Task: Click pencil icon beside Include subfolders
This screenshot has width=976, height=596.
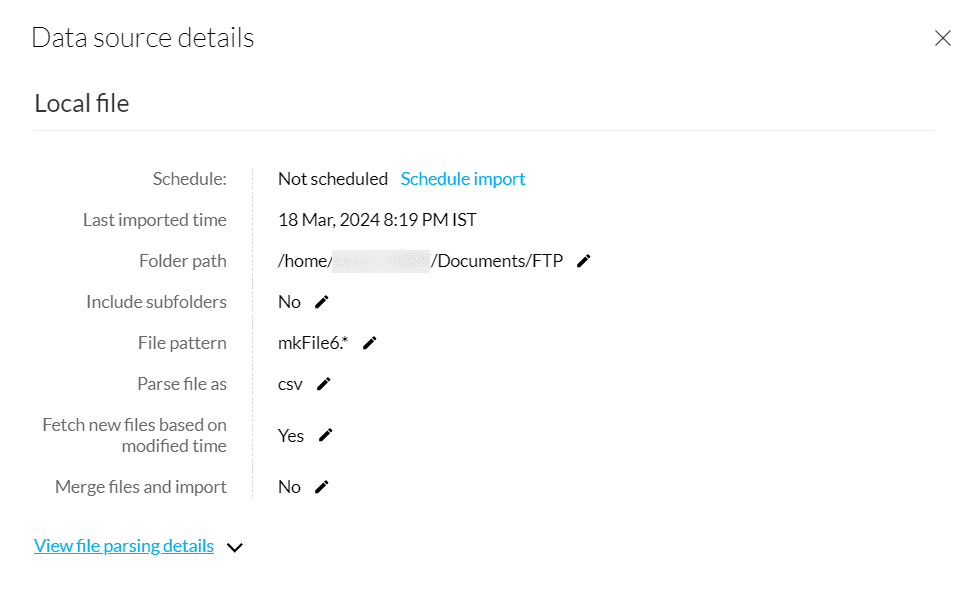Action: point(321,302)
